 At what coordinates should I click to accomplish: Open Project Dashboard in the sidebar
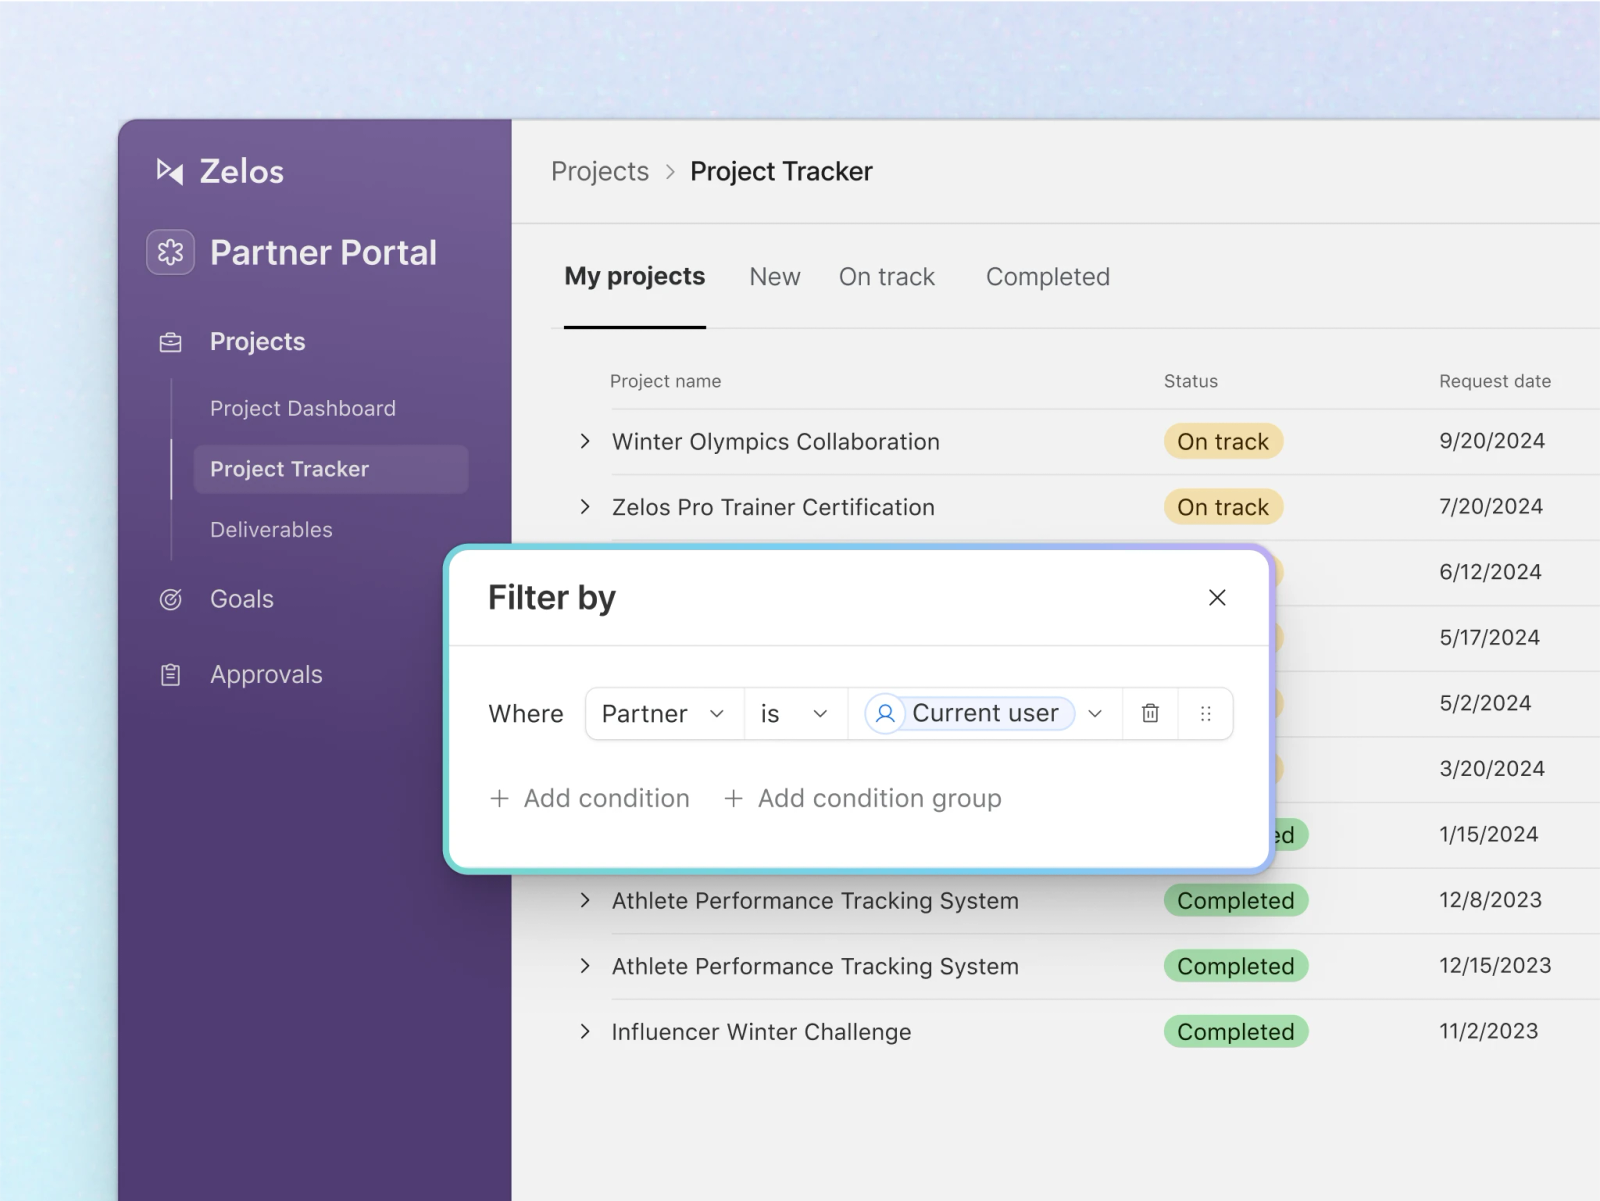tap(303, 408)
